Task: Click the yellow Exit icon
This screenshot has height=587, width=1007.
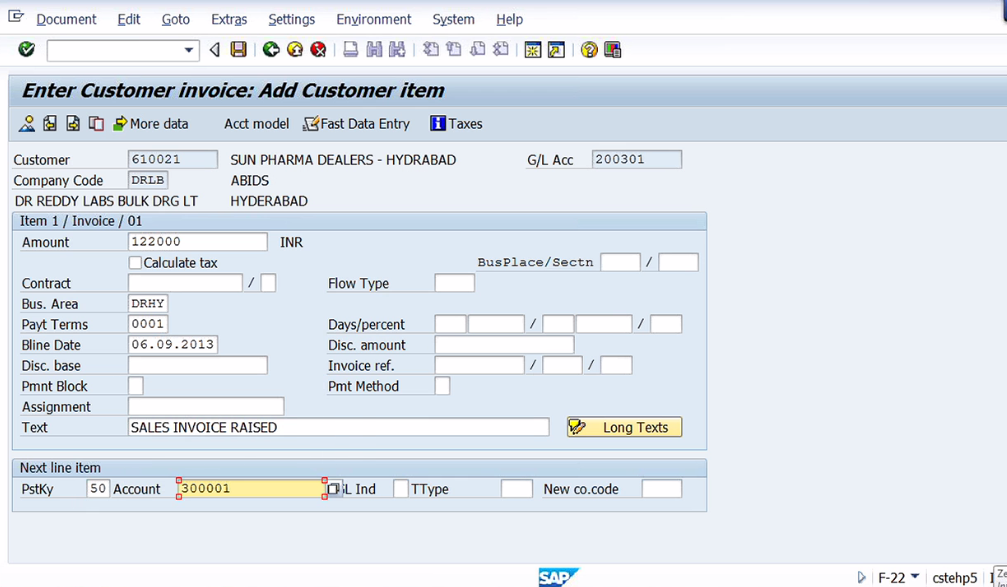Action: 295,49
